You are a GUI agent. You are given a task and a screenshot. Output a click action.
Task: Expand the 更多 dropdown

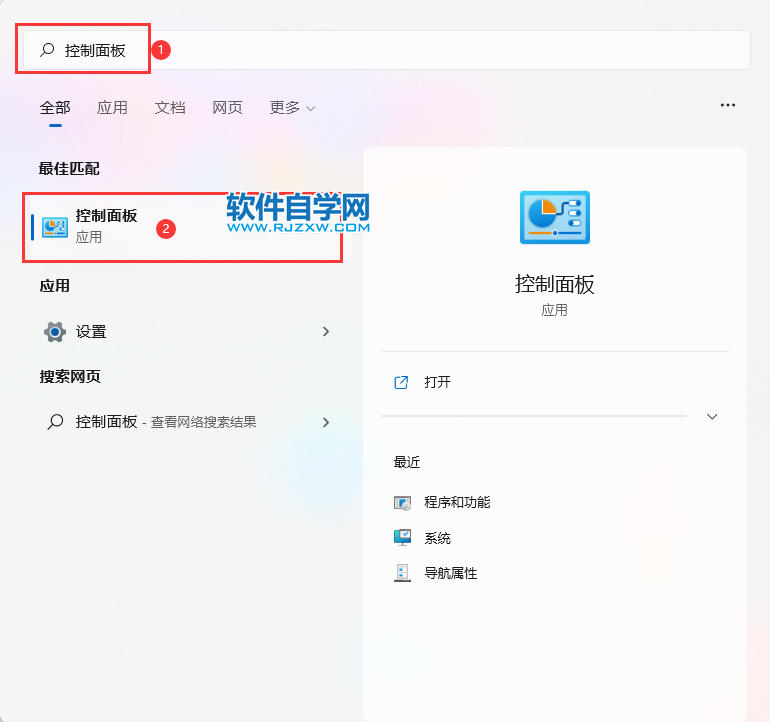292,108
